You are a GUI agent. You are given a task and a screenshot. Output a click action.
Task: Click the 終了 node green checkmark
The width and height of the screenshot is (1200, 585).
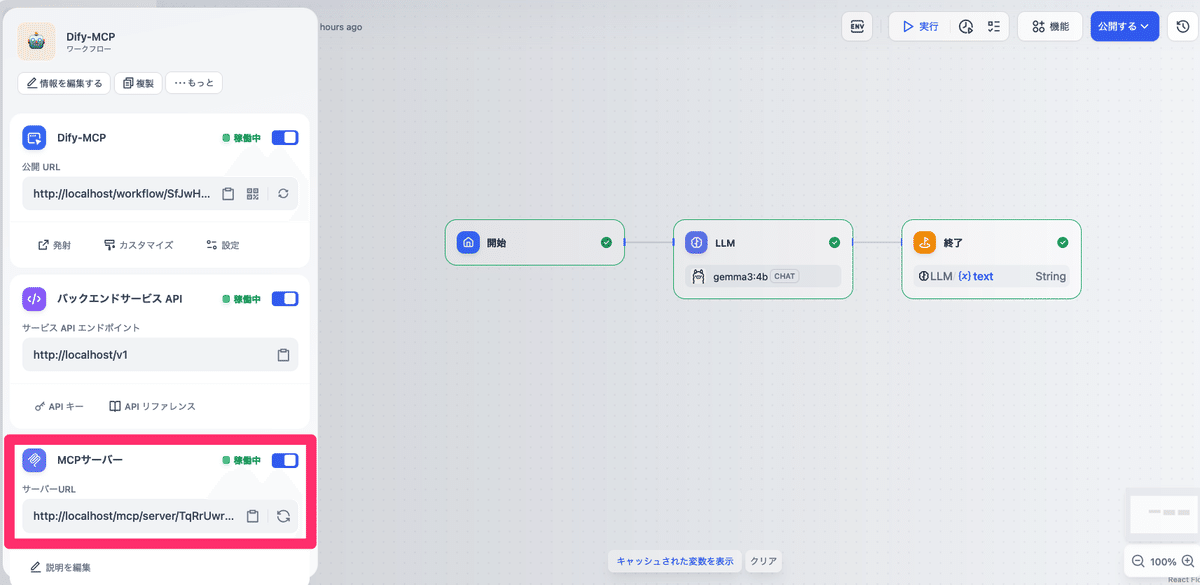point(1062,242)
